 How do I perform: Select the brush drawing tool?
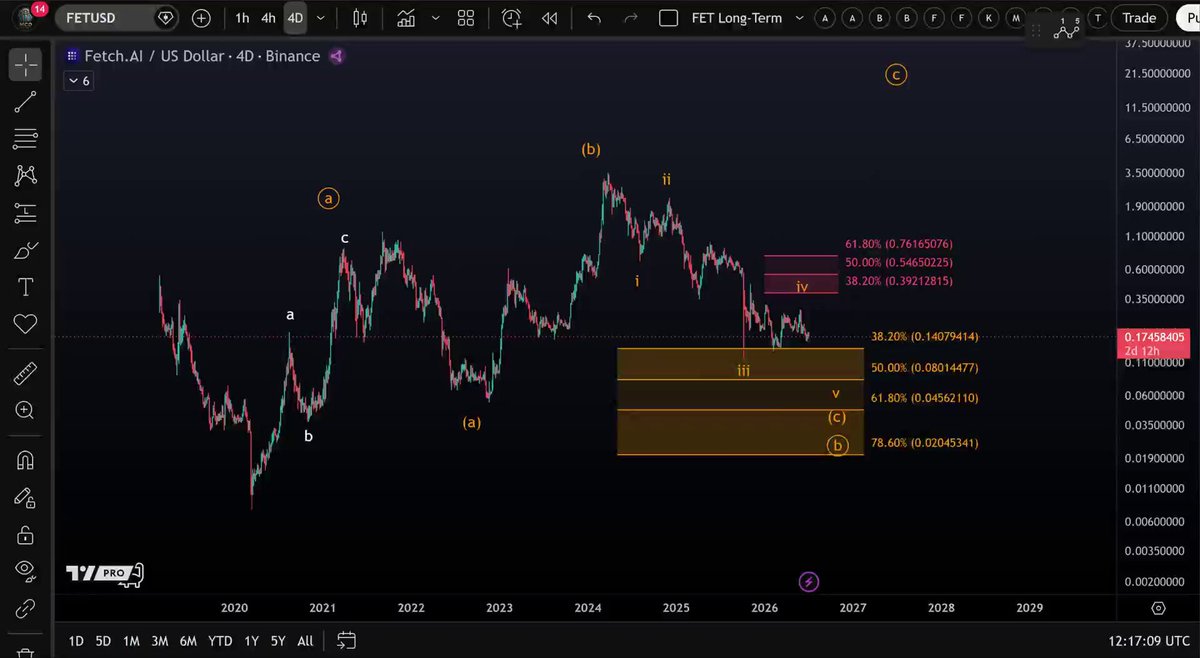point(25,250)
